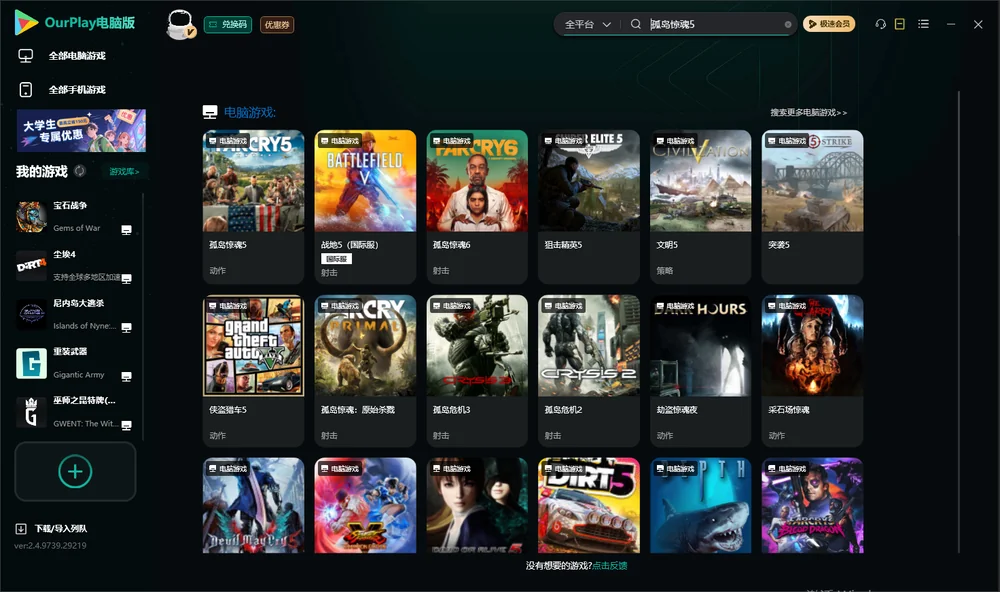This screenshot has width=1000, height=592.
Task: Click the 优惠券 coupon button
Action: (x=277, y=24)
